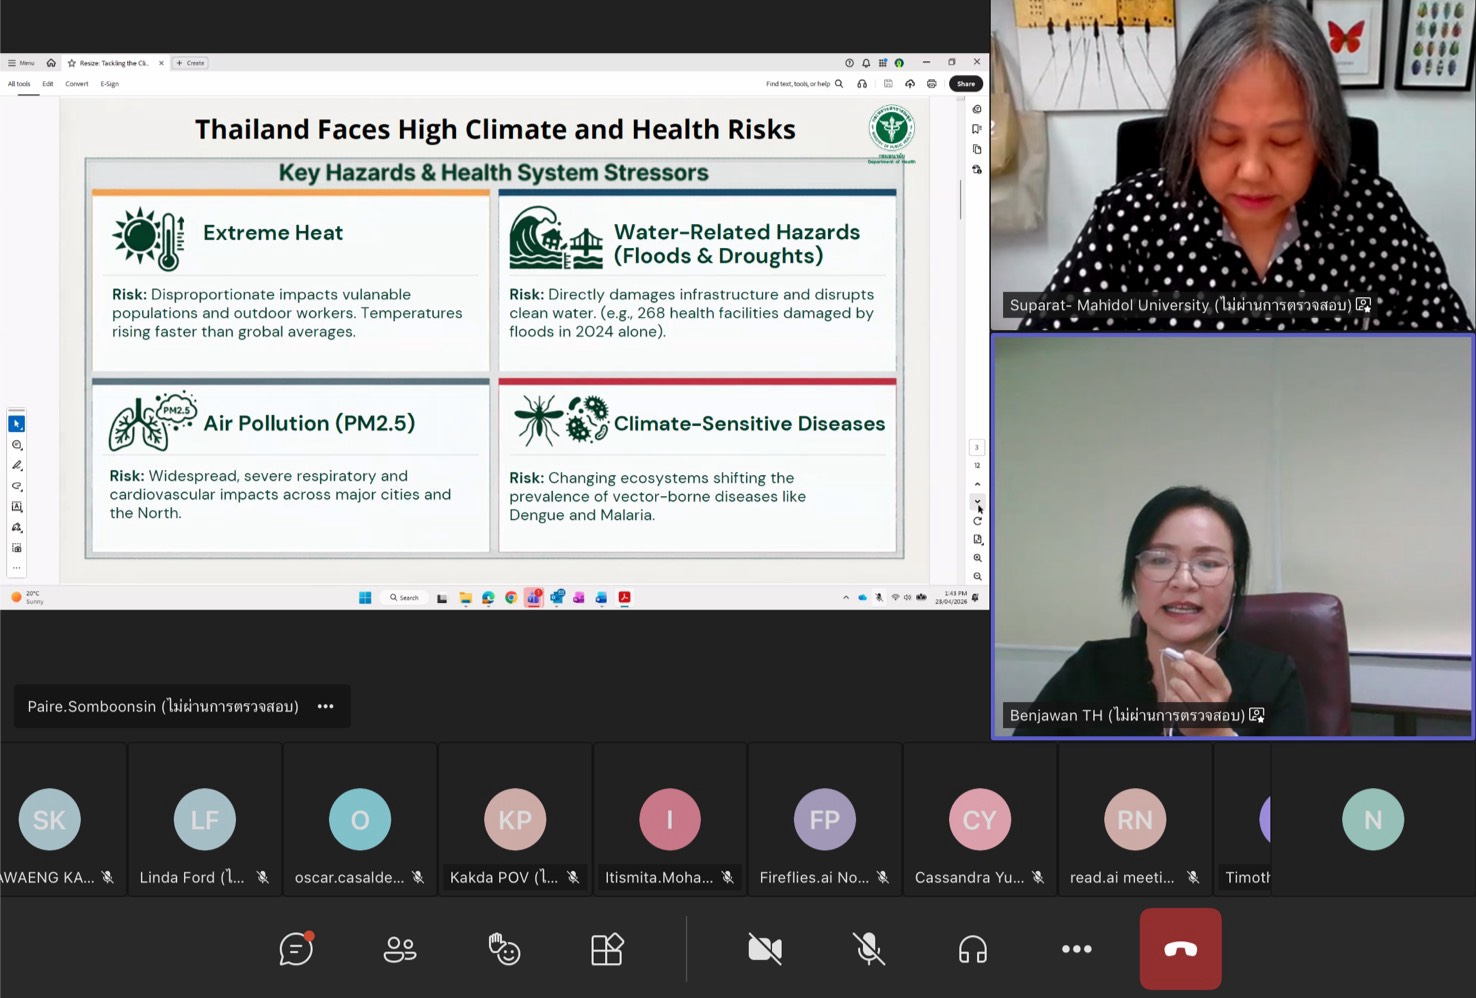Viewport: 1476px width, 998px height.
Task: Click the Acrobat home icon in shared window
Action: (x=51, y=63)
